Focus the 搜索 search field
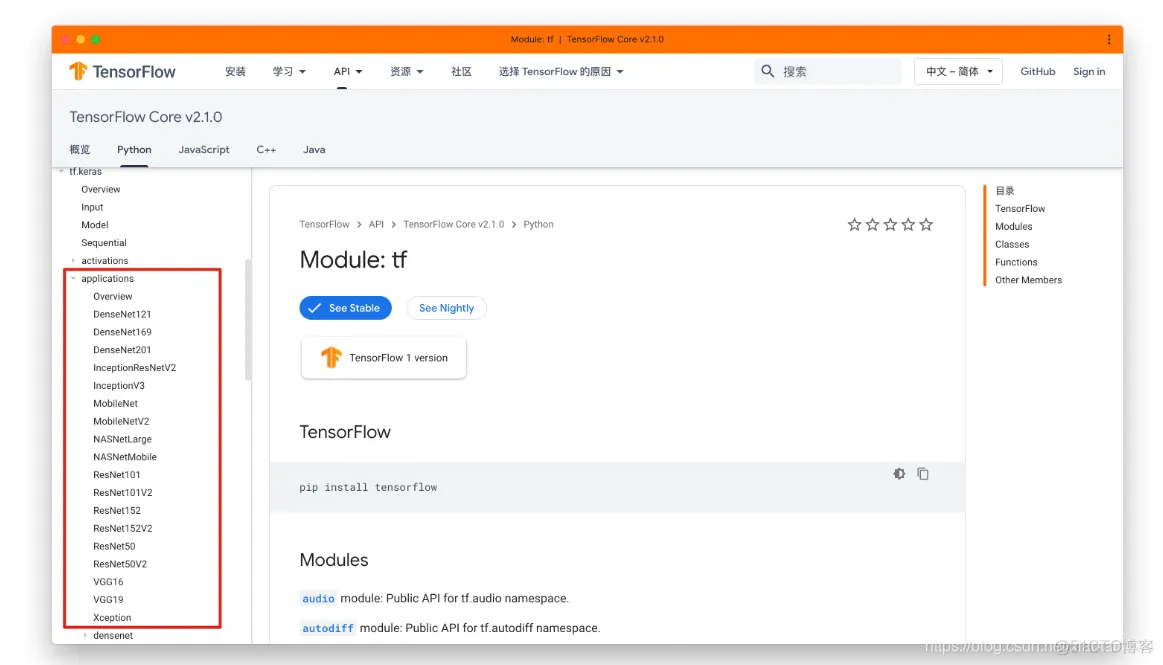 coord(828,71)
